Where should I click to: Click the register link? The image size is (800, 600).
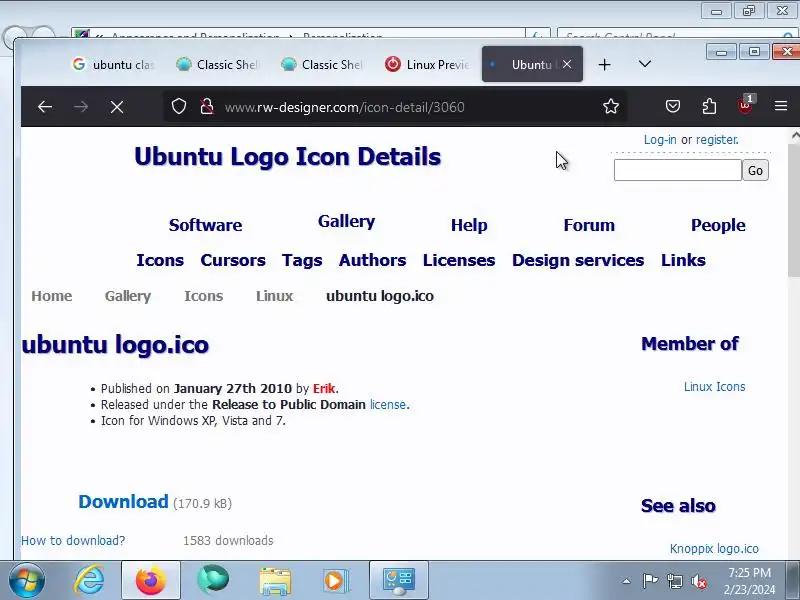point(717,140)
